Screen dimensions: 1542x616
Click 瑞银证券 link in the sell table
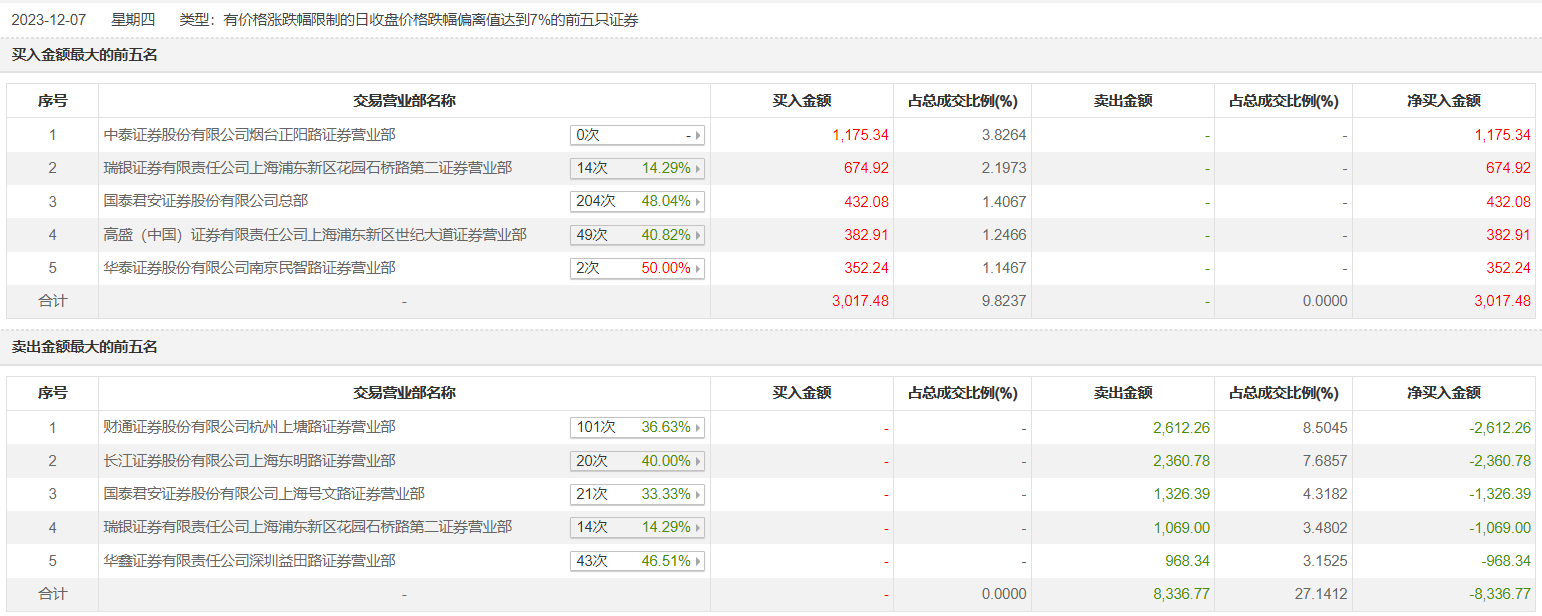click(x=308, y=527)
